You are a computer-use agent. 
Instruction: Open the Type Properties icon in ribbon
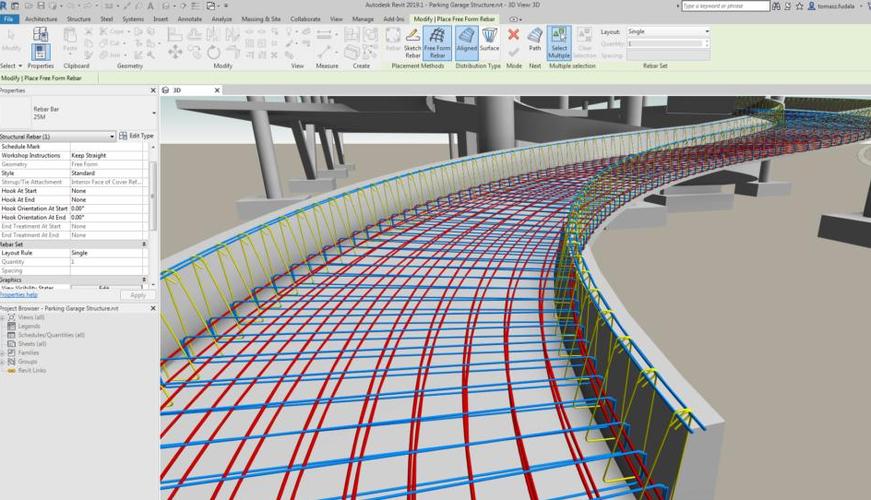(x=40, y=34)
